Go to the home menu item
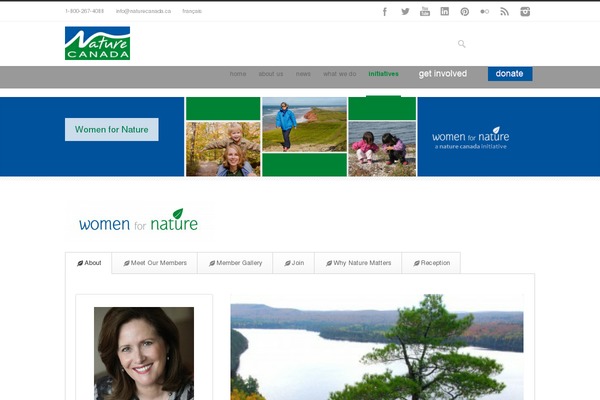The width and height of the screenshot is (600, 400). pos(238,74)
